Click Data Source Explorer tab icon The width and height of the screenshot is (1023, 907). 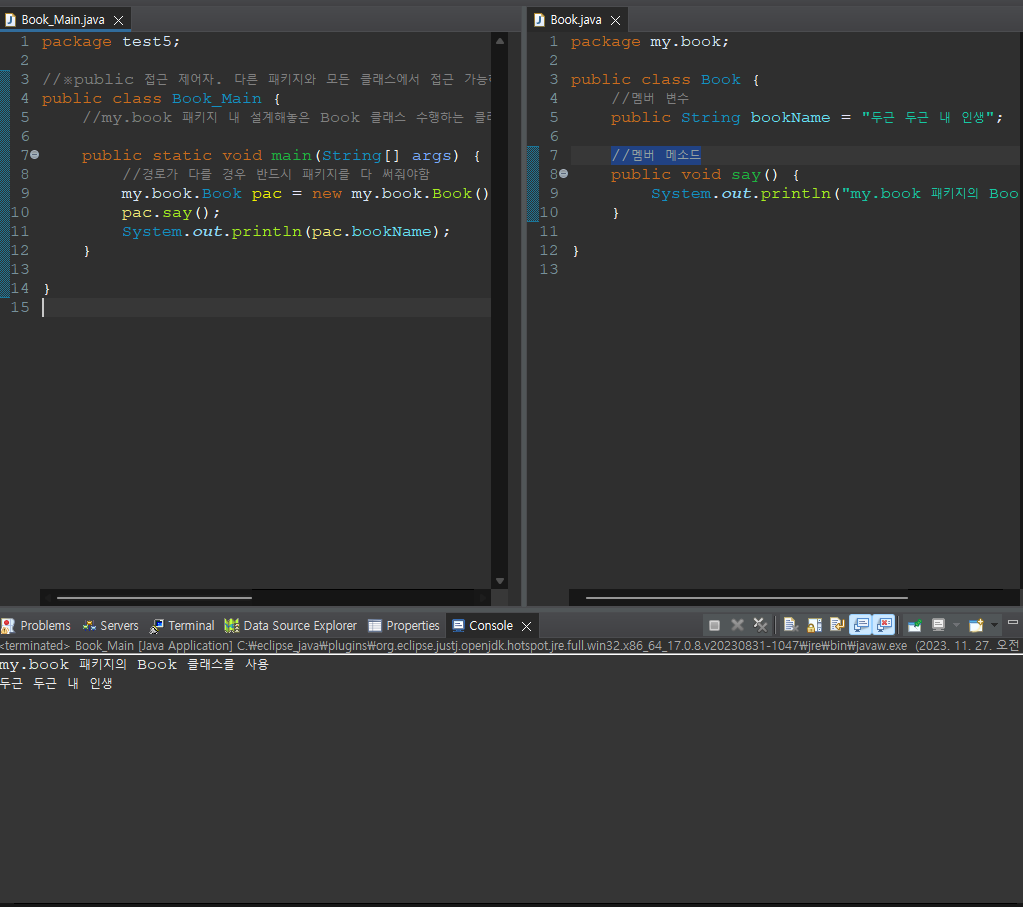(x=232, y=626)
